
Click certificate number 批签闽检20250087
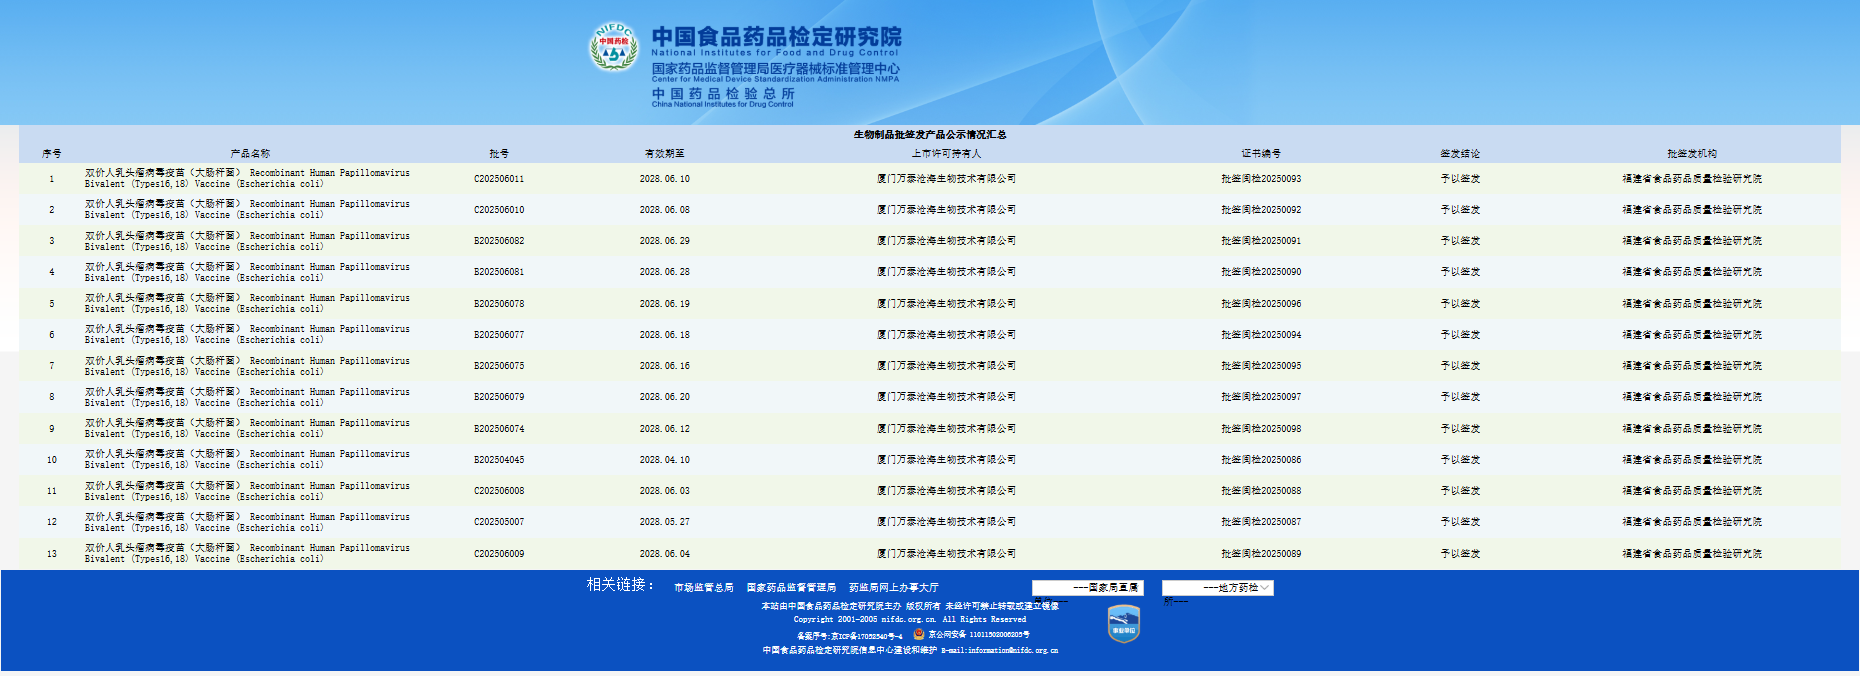point(1261,522)
